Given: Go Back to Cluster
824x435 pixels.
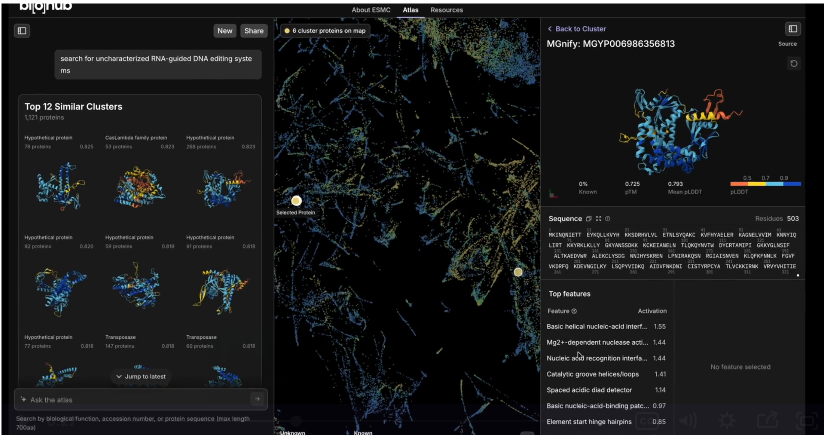Looking at the screenshot, I should click(576, 29).
